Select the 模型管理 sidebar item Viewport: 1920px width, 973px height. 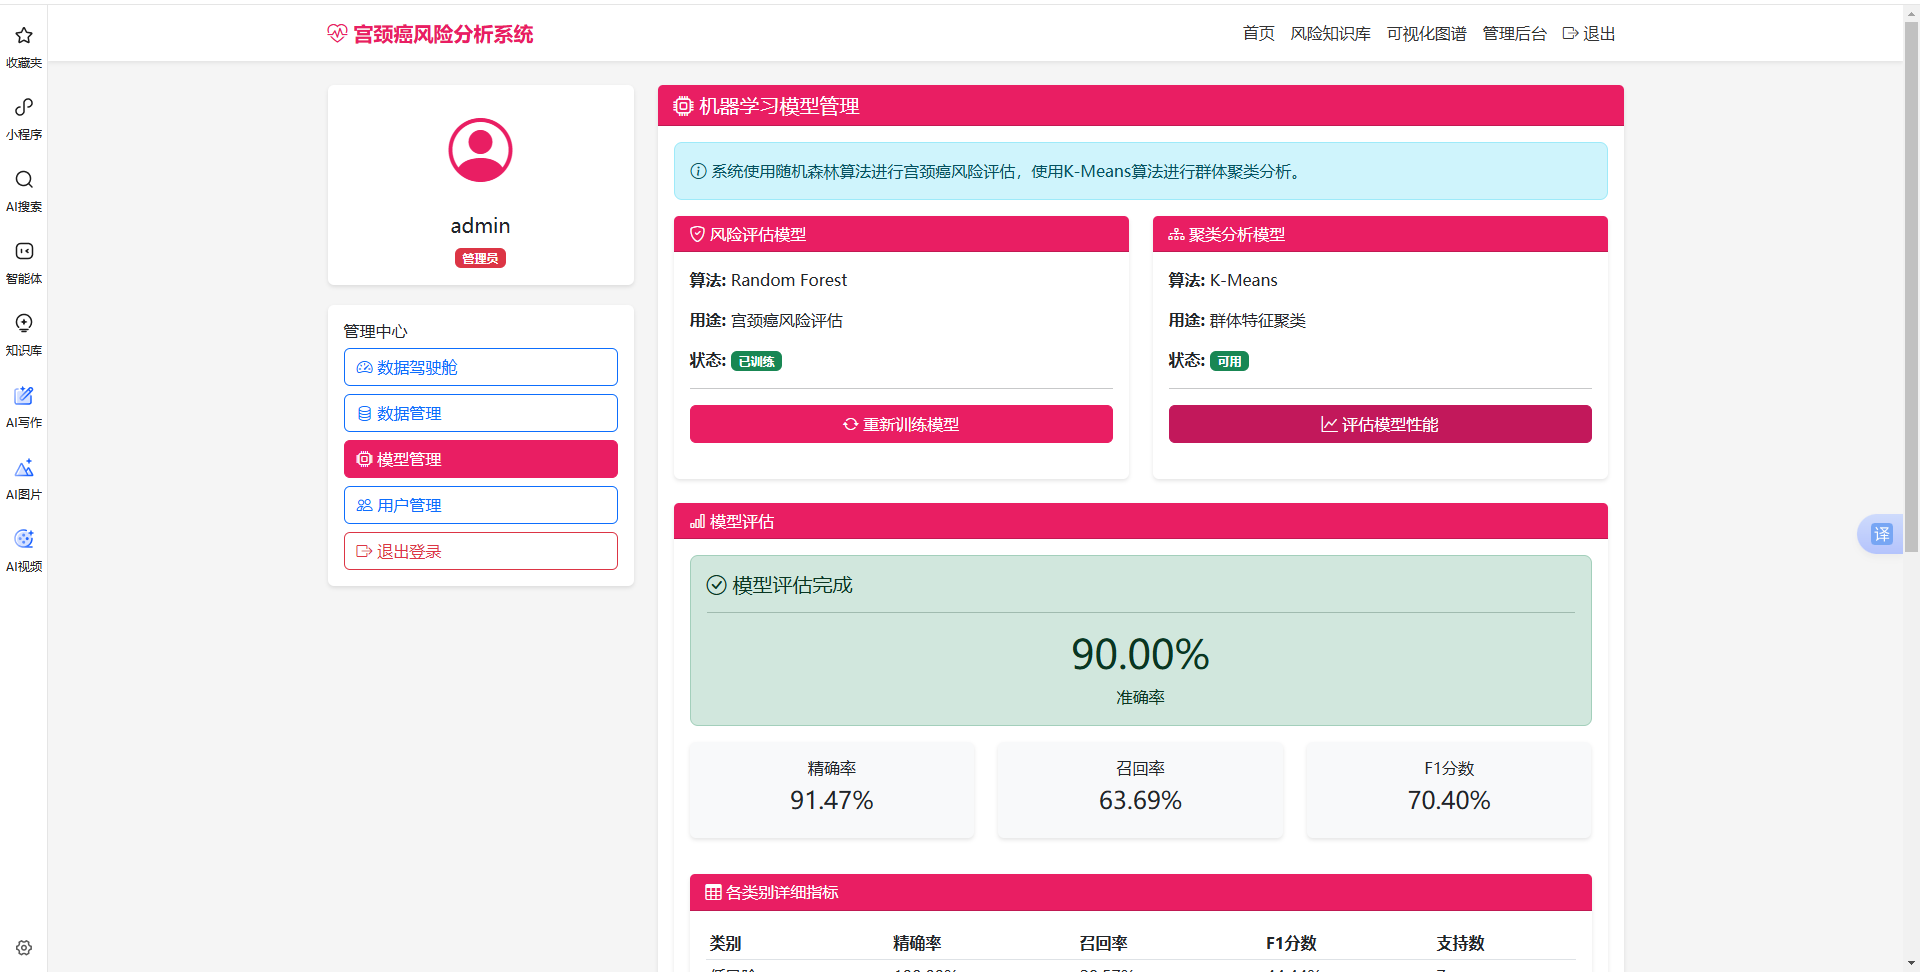(481, 459)
